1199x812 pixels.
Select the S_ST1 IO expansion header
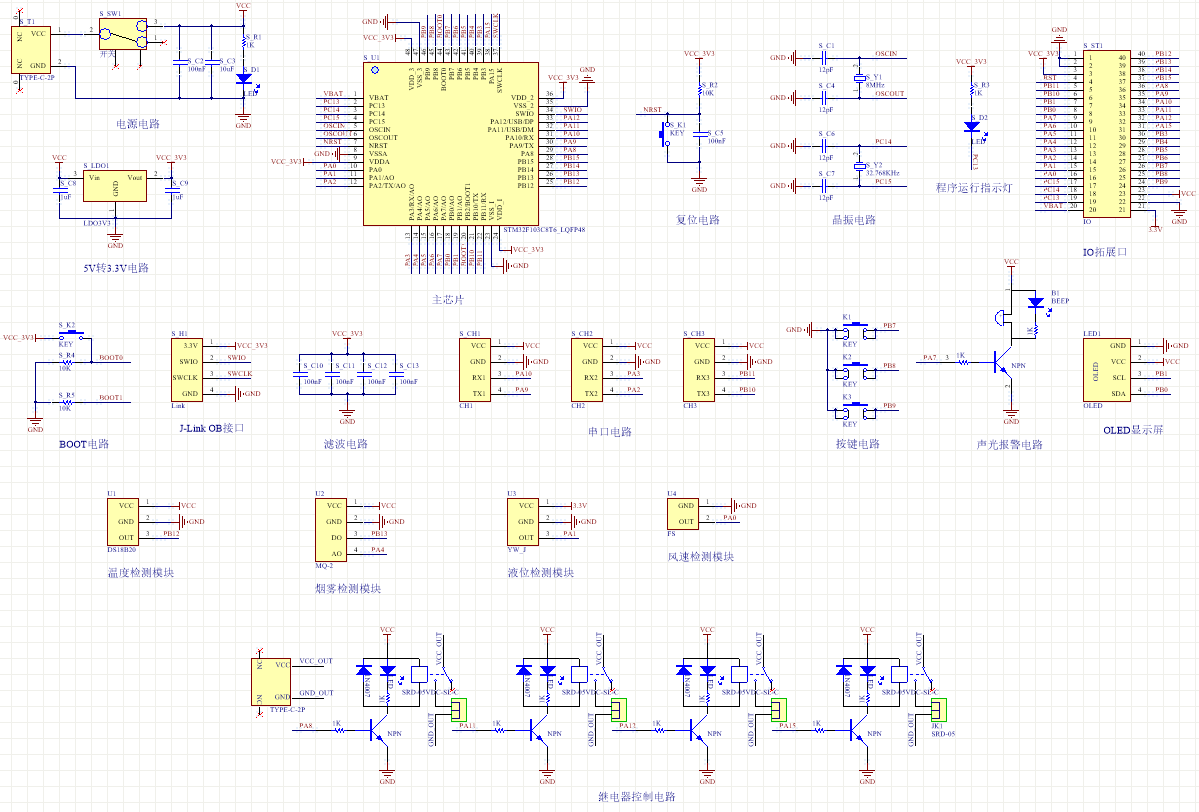1106,135
